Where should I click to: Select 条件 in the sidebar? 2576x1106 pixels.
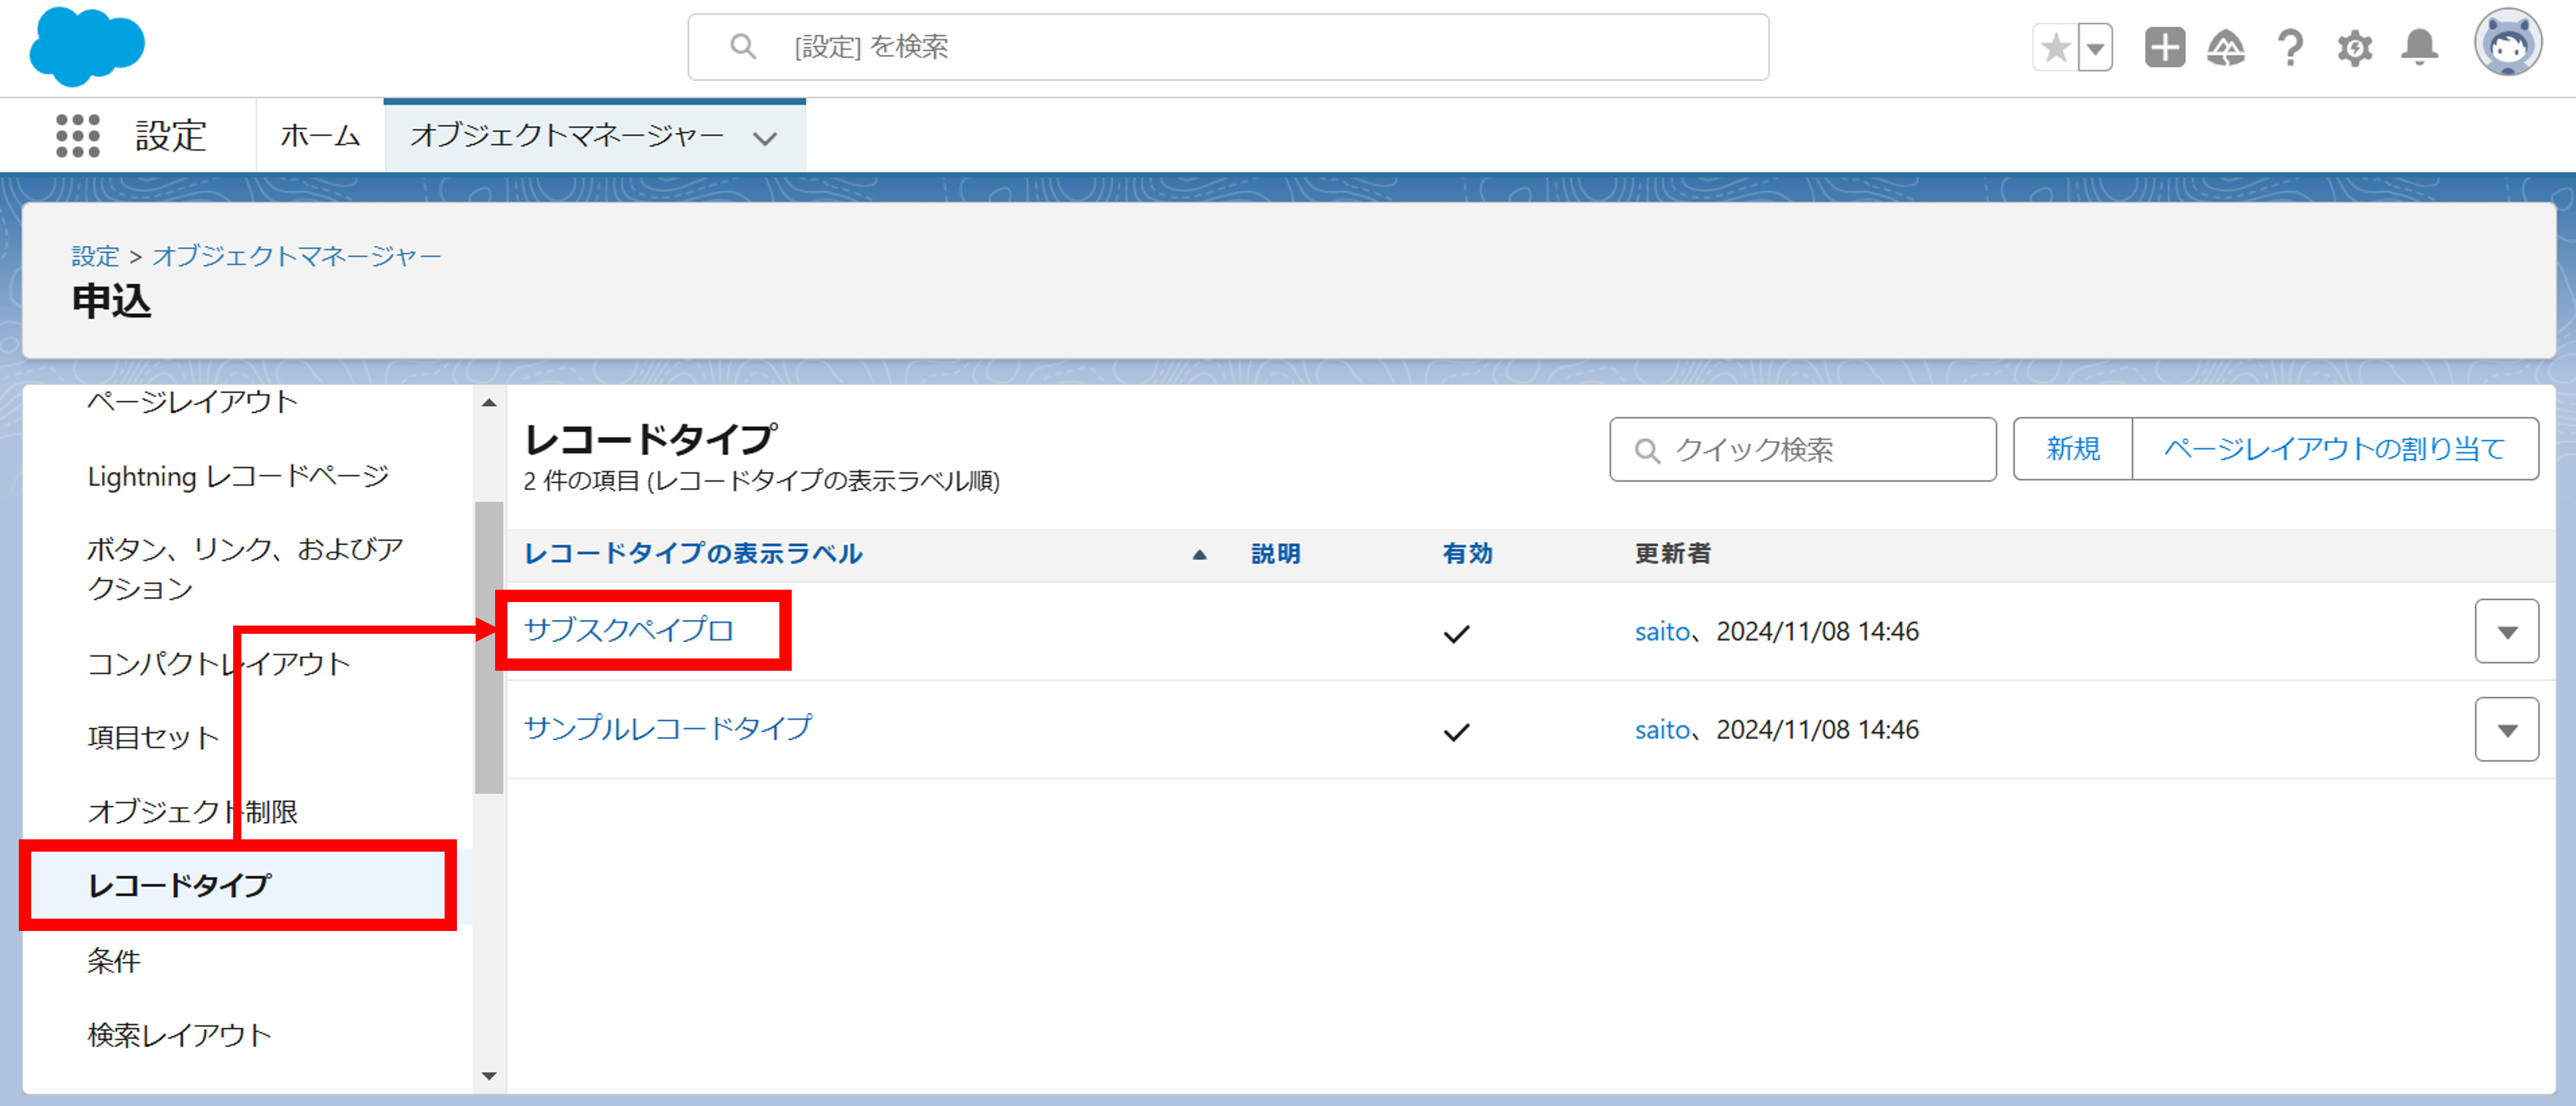114,960
